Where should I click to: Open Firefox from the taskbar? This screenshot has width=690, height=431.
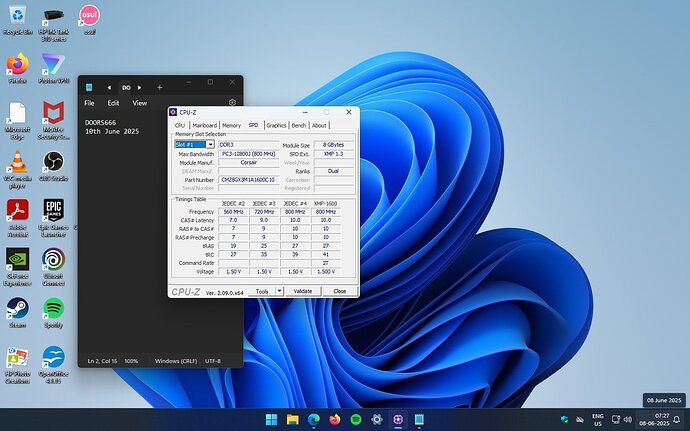335,420
